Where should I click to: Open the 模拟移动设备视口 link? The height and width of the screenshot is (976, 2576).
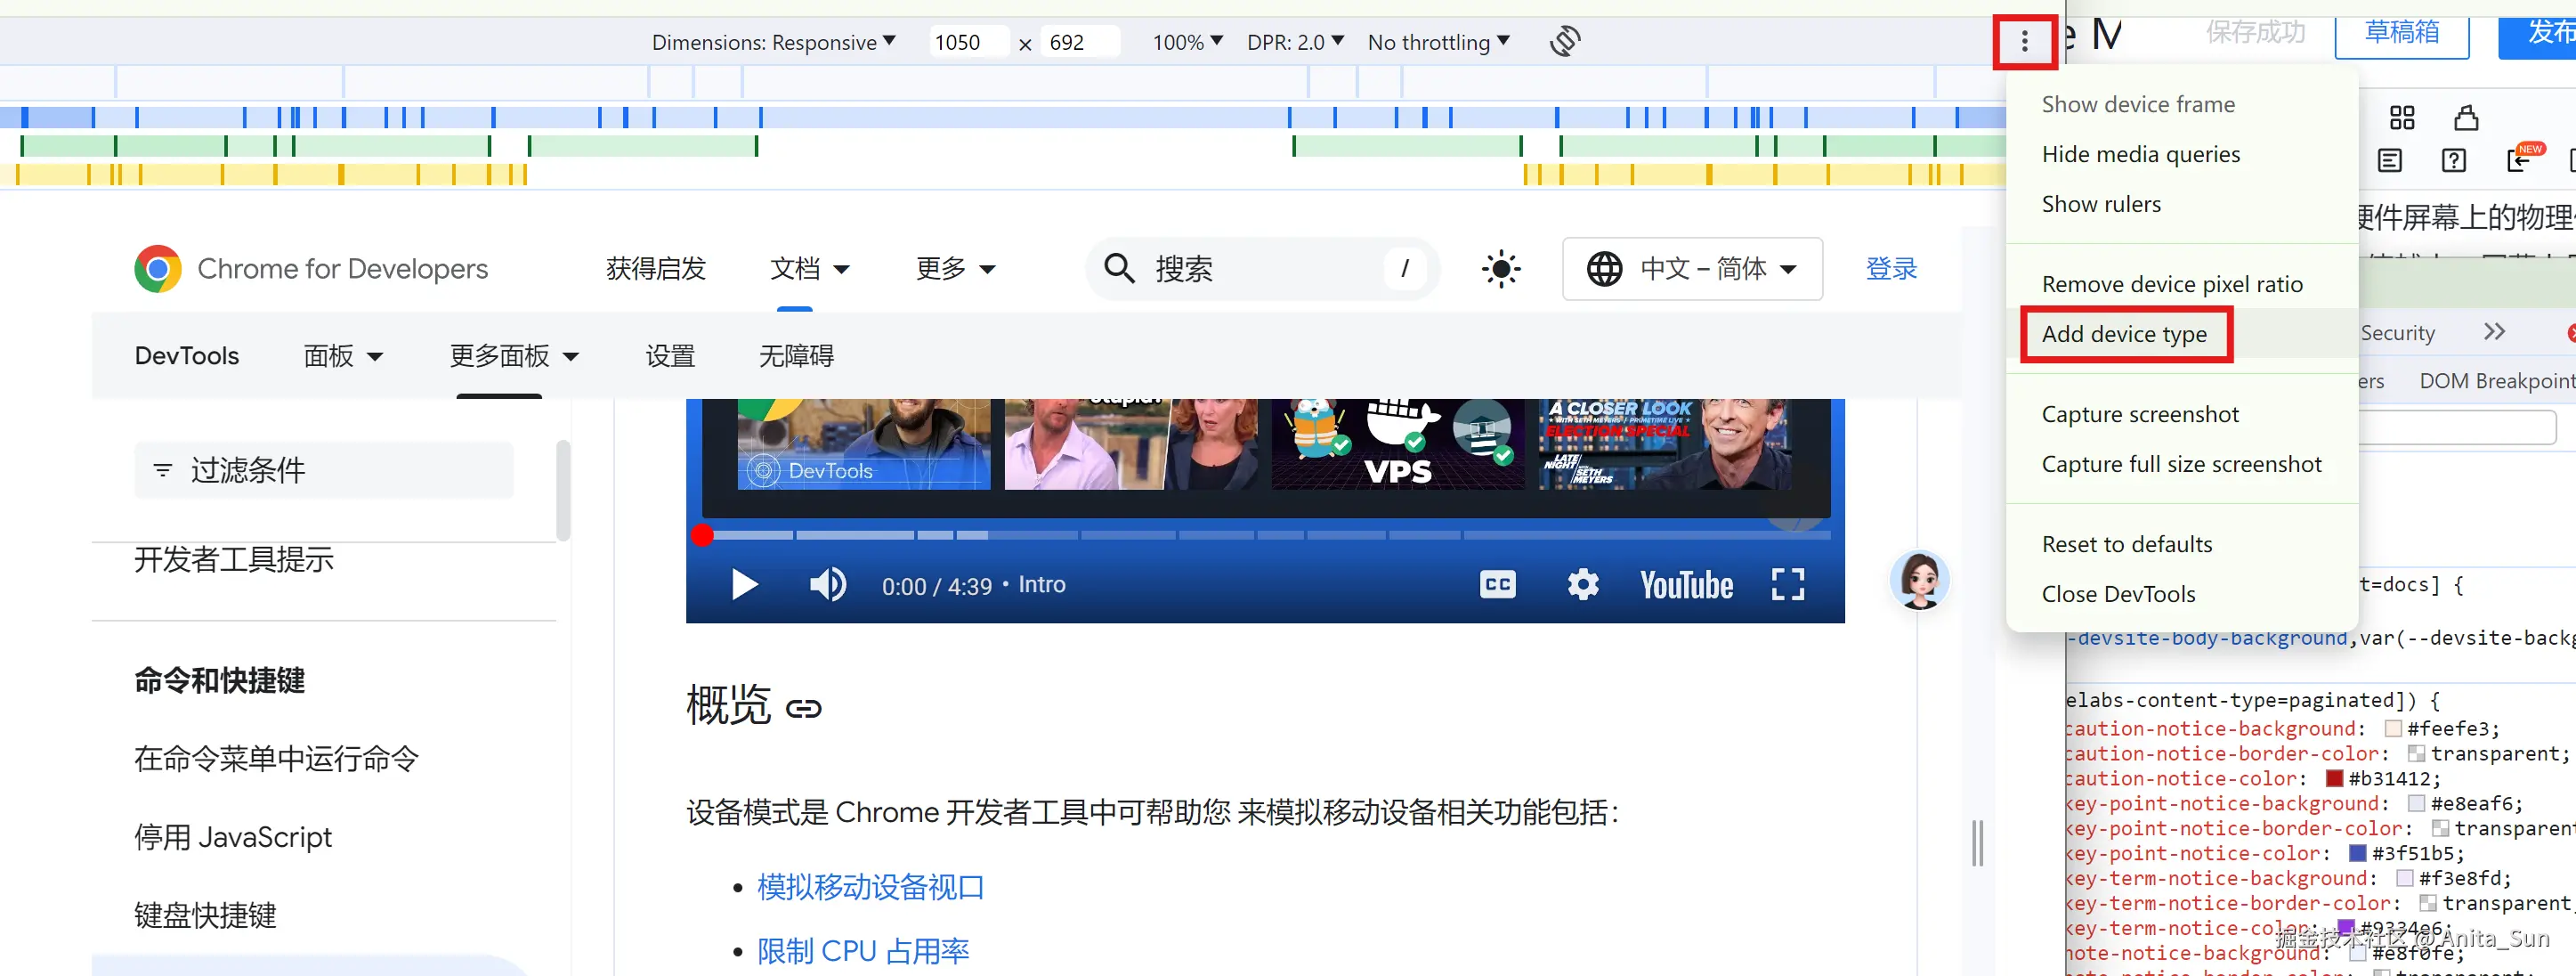[x=870, y=887]
